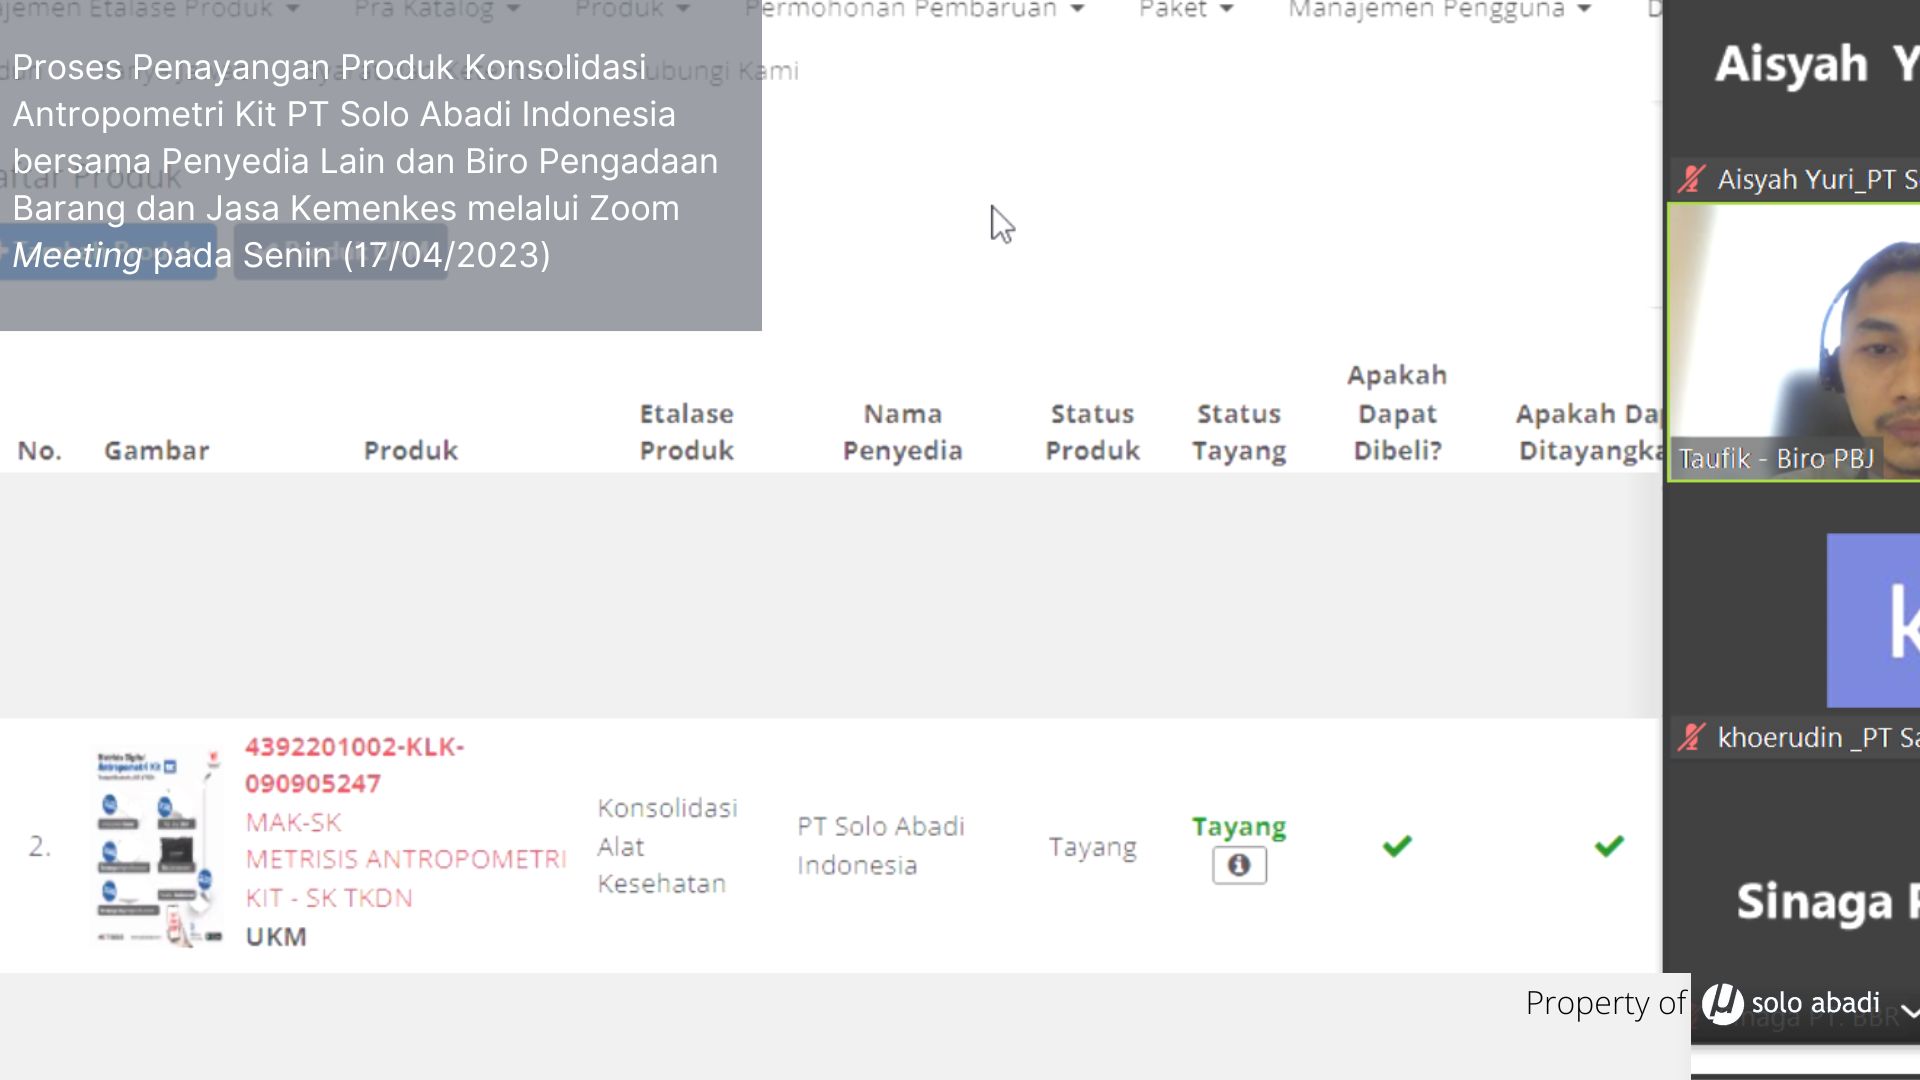Click the Gambar column header

tap(157, 451)
